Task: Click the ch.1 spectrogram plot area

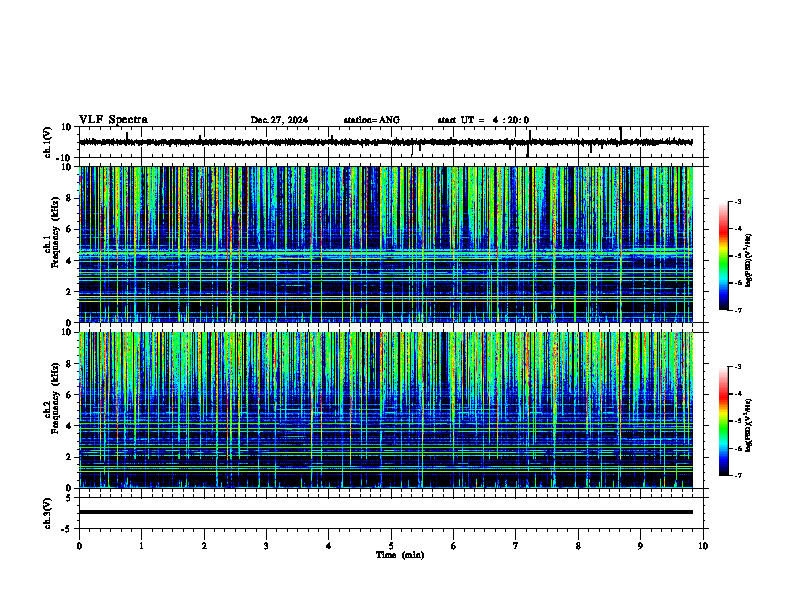Action: click(x=386, y=244)
